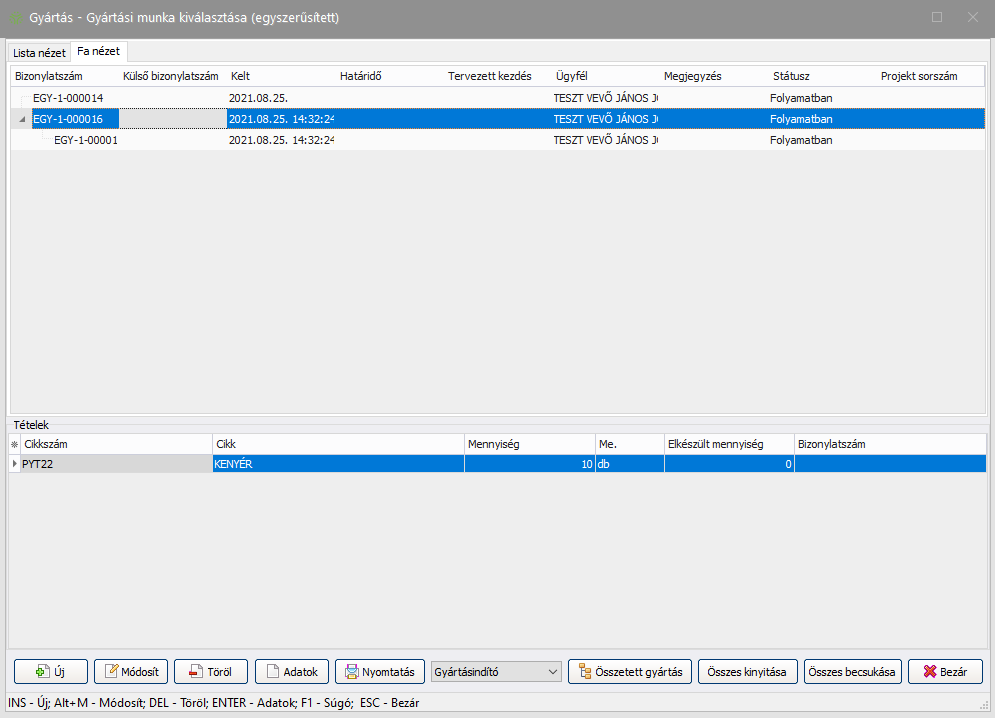The image size is (995, 718).
Task: Open the Gyártásindító dropdown
Action: tap(553, 672)
